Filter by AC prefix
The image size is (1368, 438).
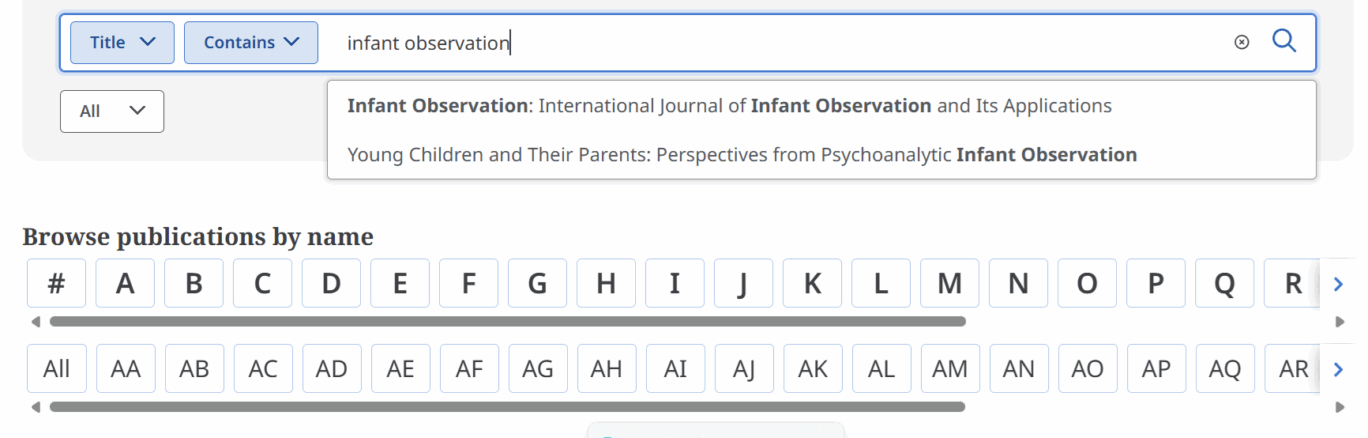tap(263, 369)
